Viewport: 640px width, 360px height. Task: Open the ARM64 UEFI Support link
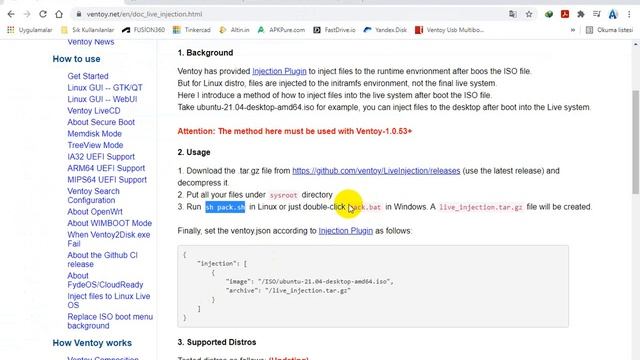pyautogui.click(x=106, y=168)
